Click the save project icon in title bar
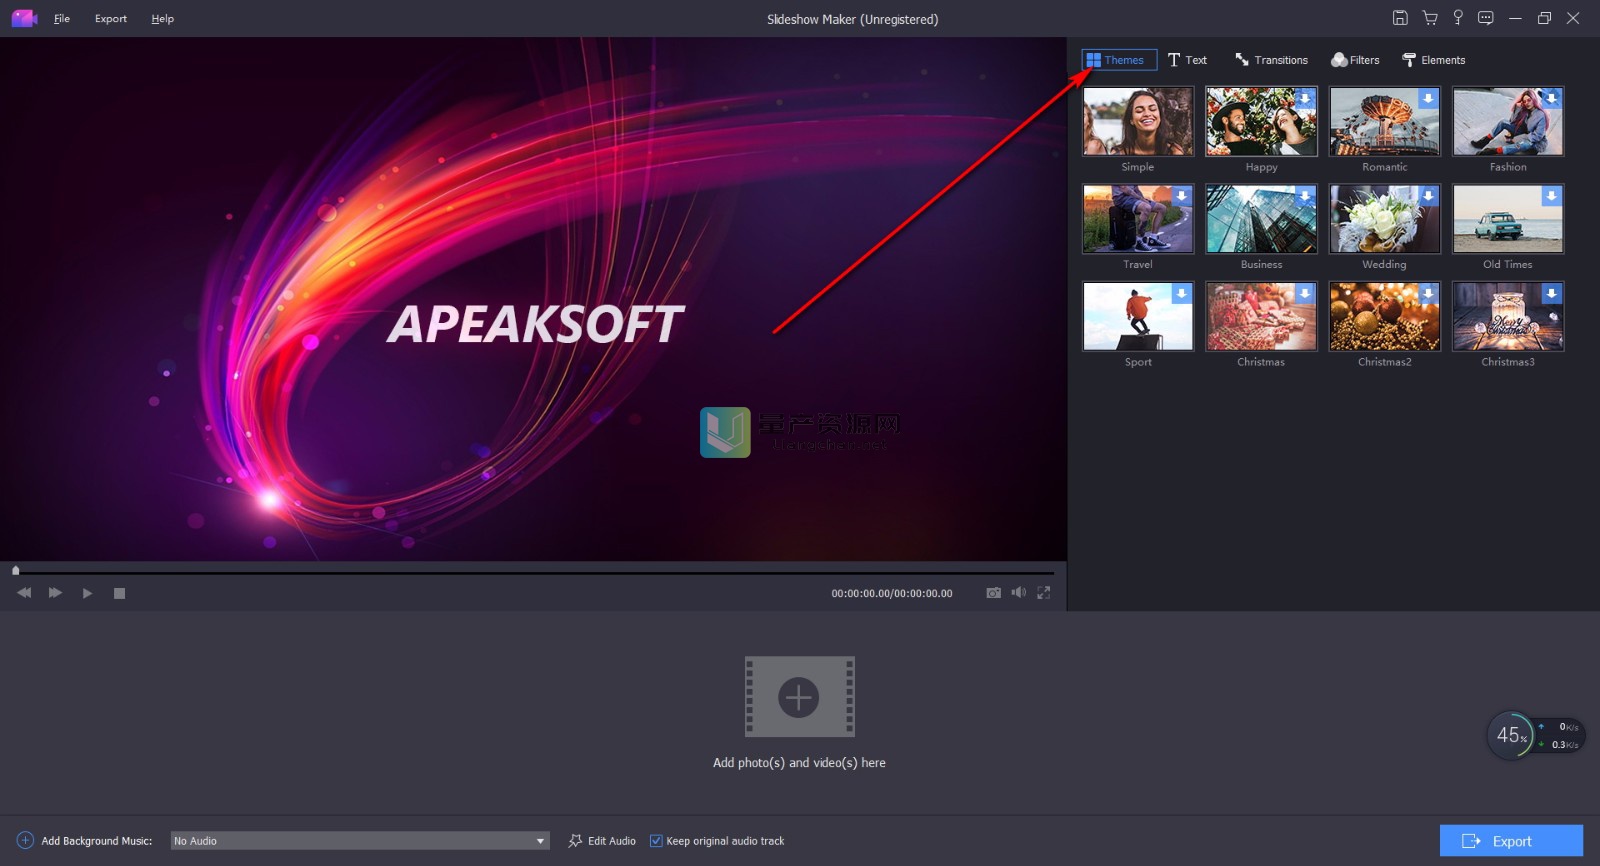 click(x=1400, y=18)
